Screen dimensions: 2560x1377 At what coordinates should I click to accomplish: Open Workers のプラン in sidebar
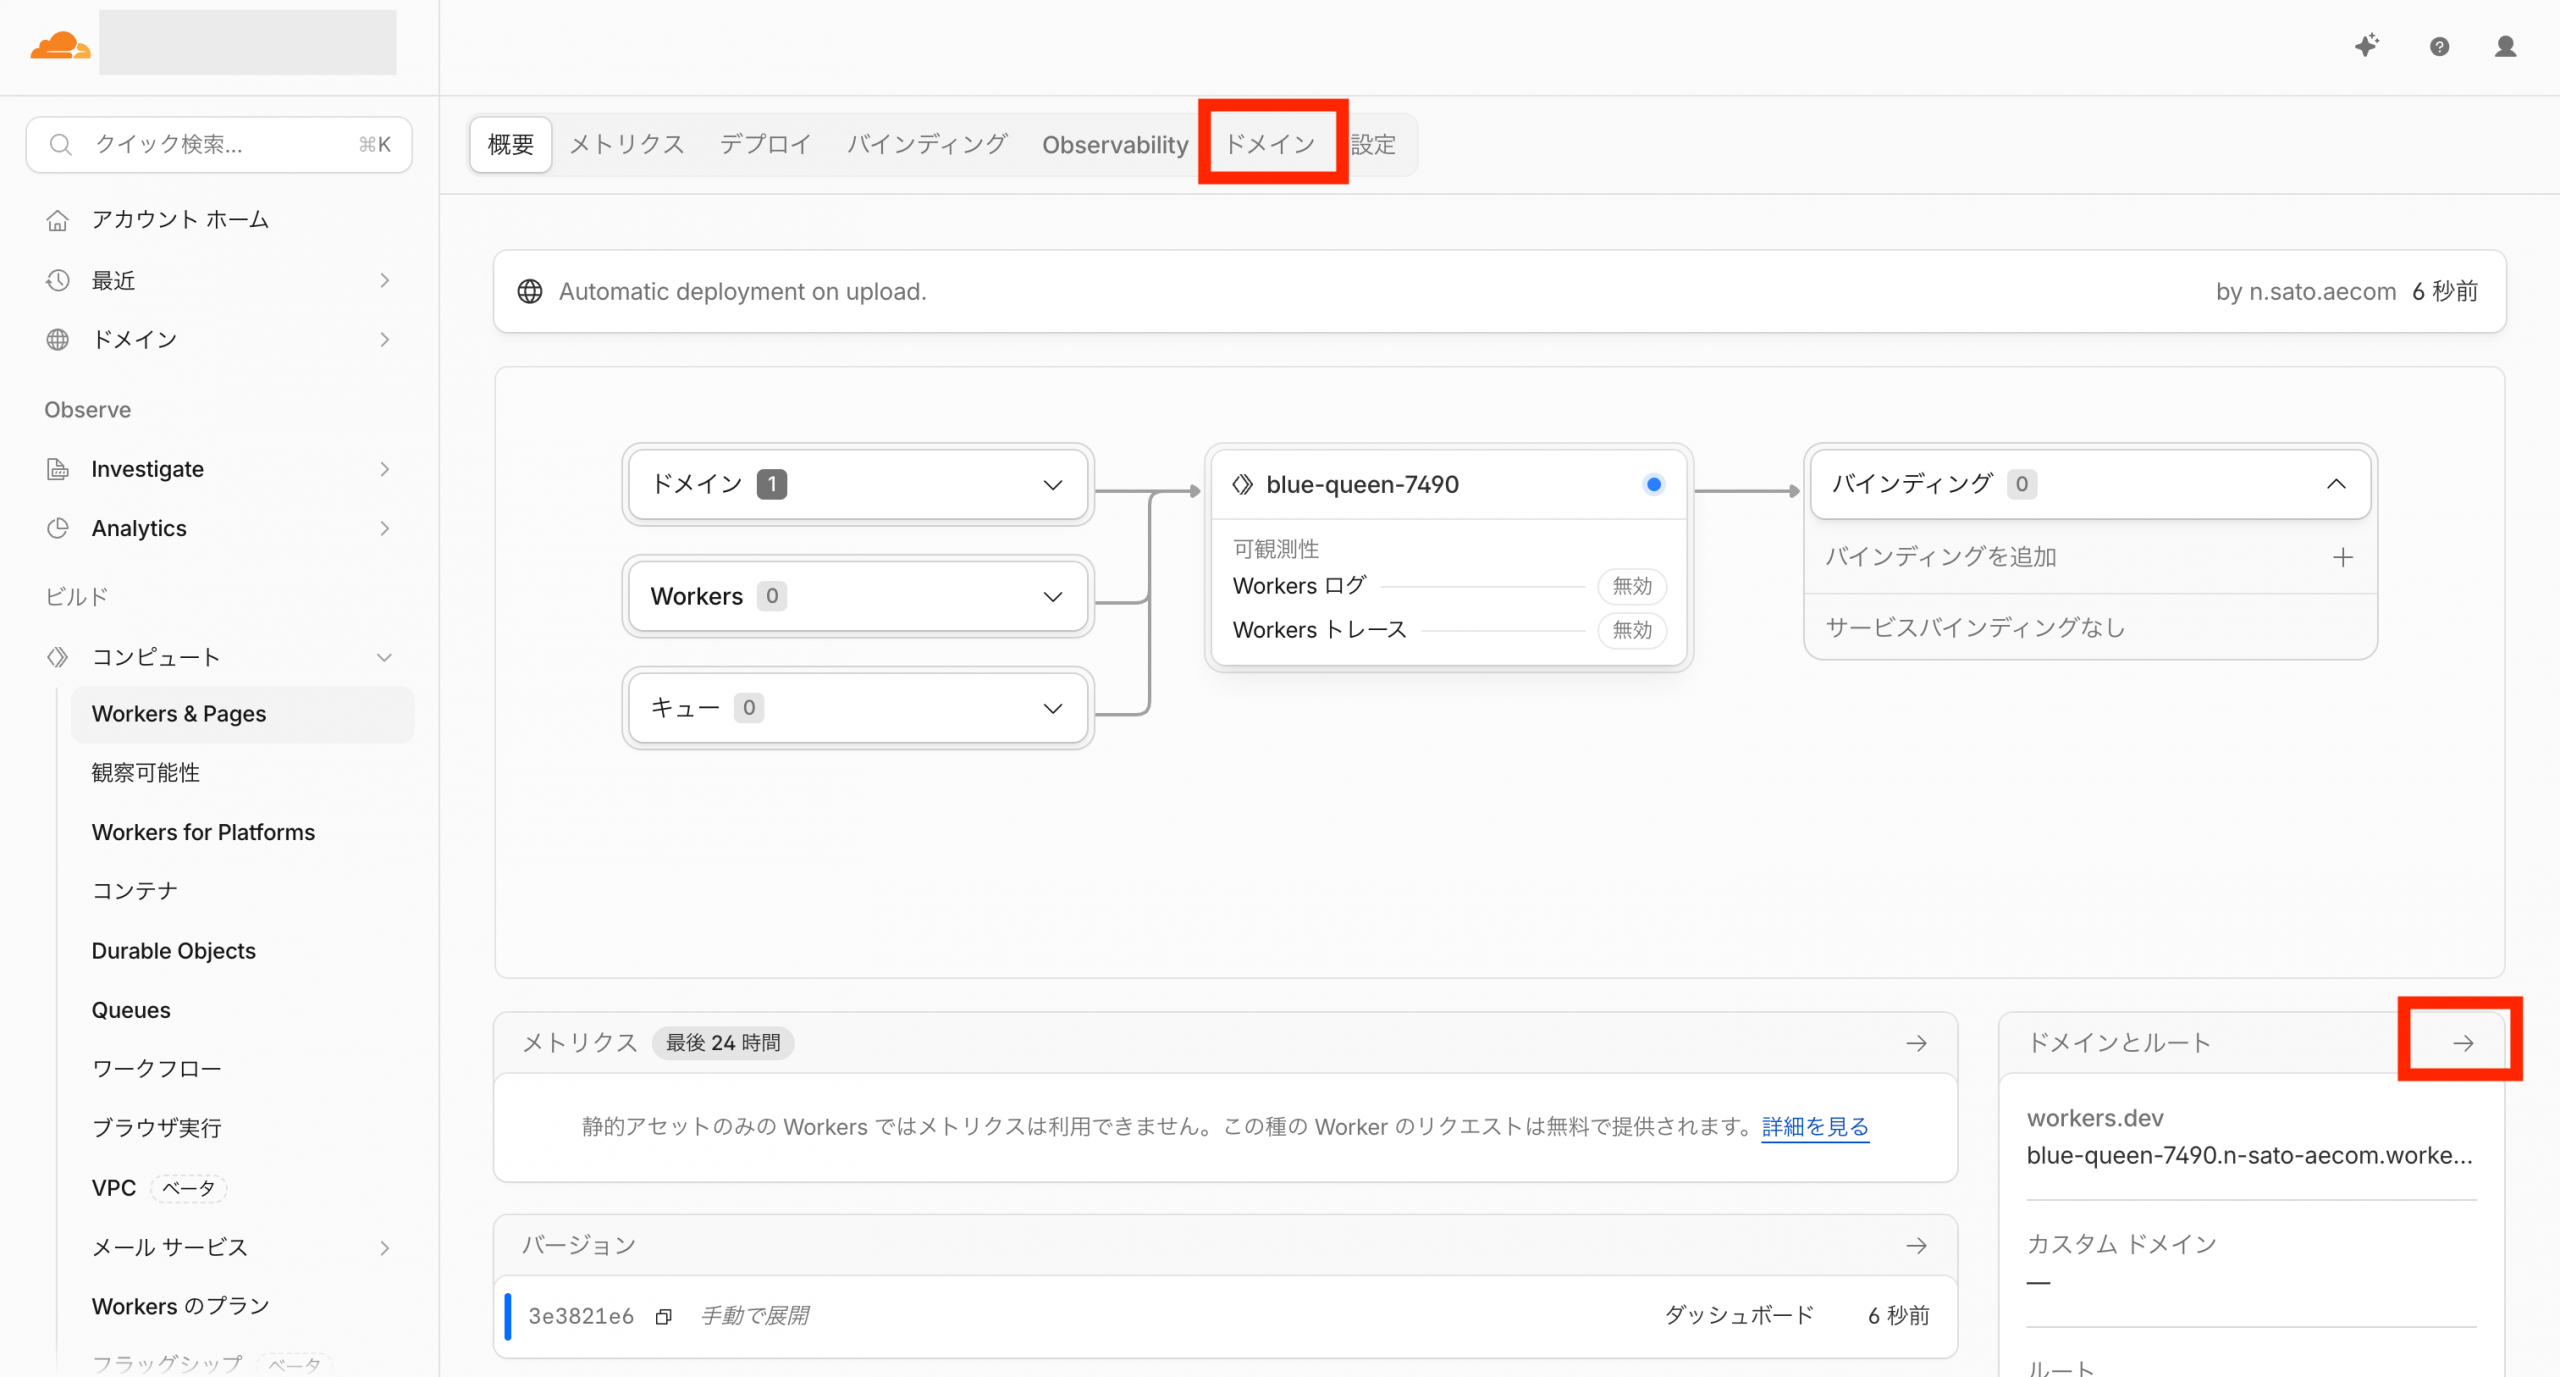[x=181, y=1306]
